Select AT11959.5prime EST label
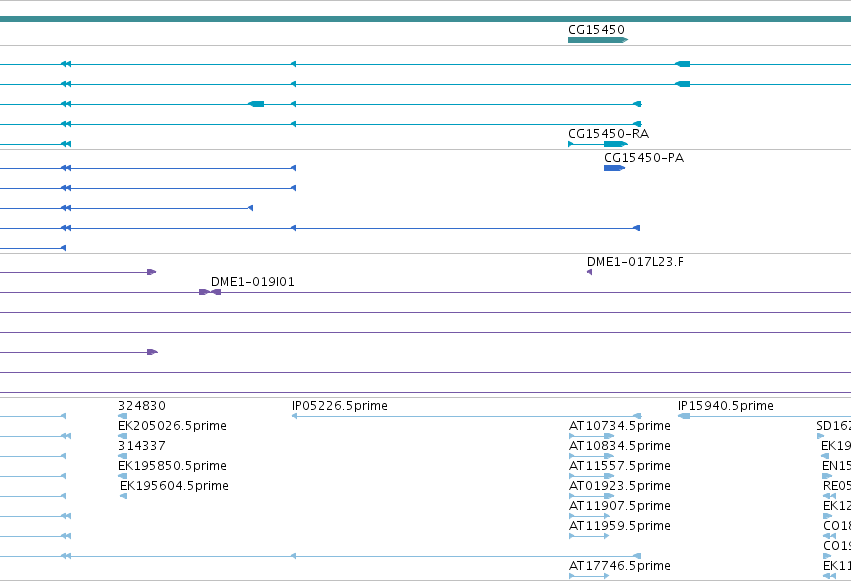This screenshot has width=851, height=581. pos(619,526)
